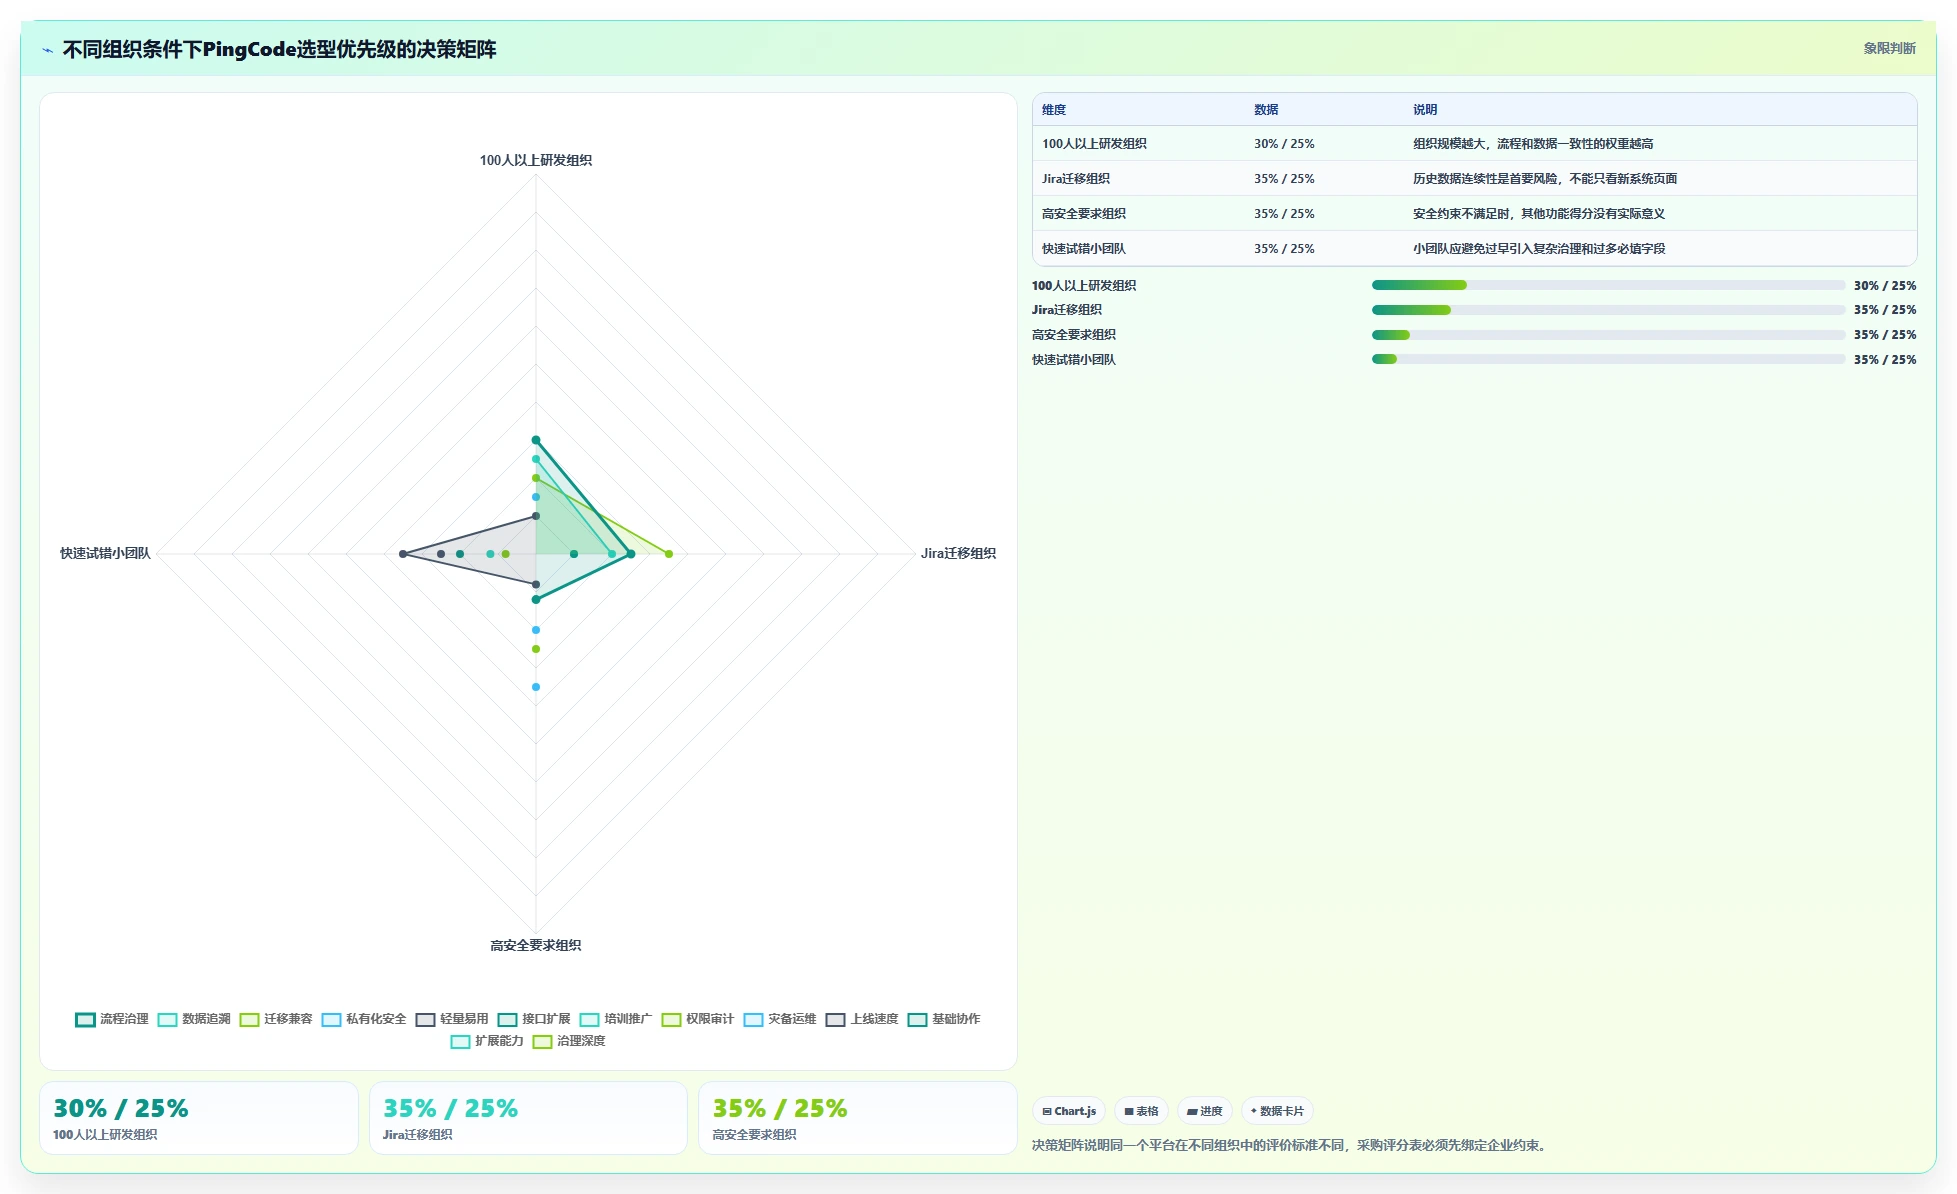
Task: Select the 表格 chip
Action: [x=1141, y=1111]
